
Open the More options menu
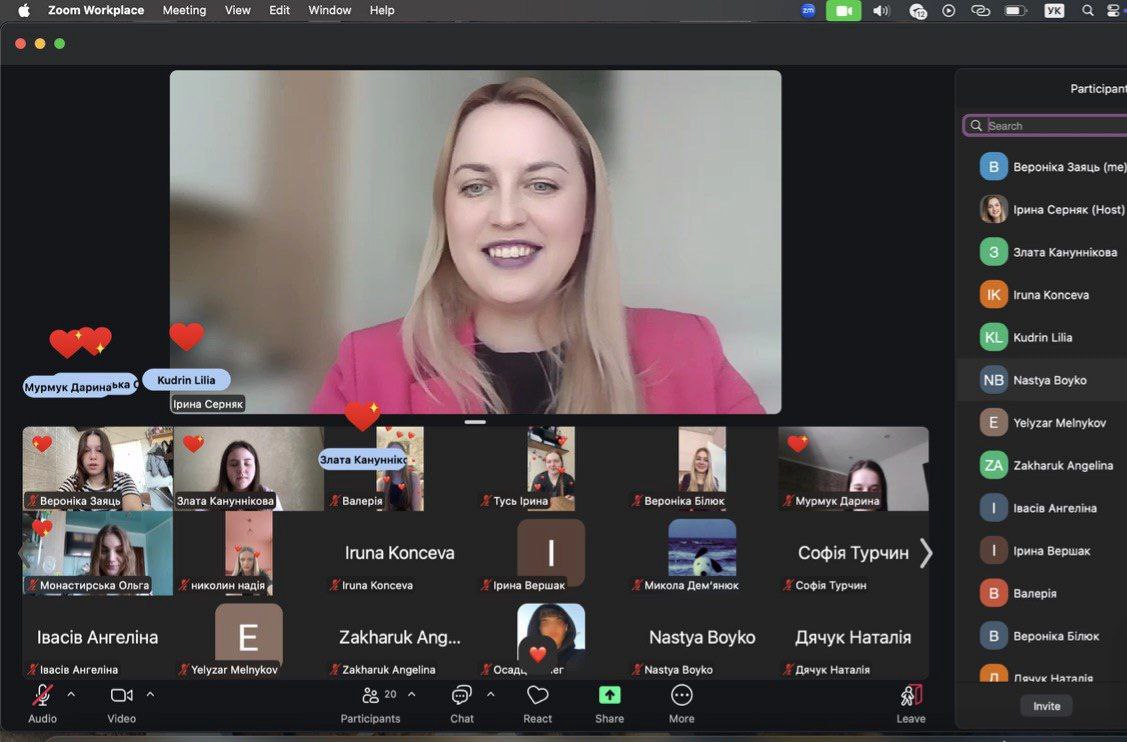coord(681,696)
